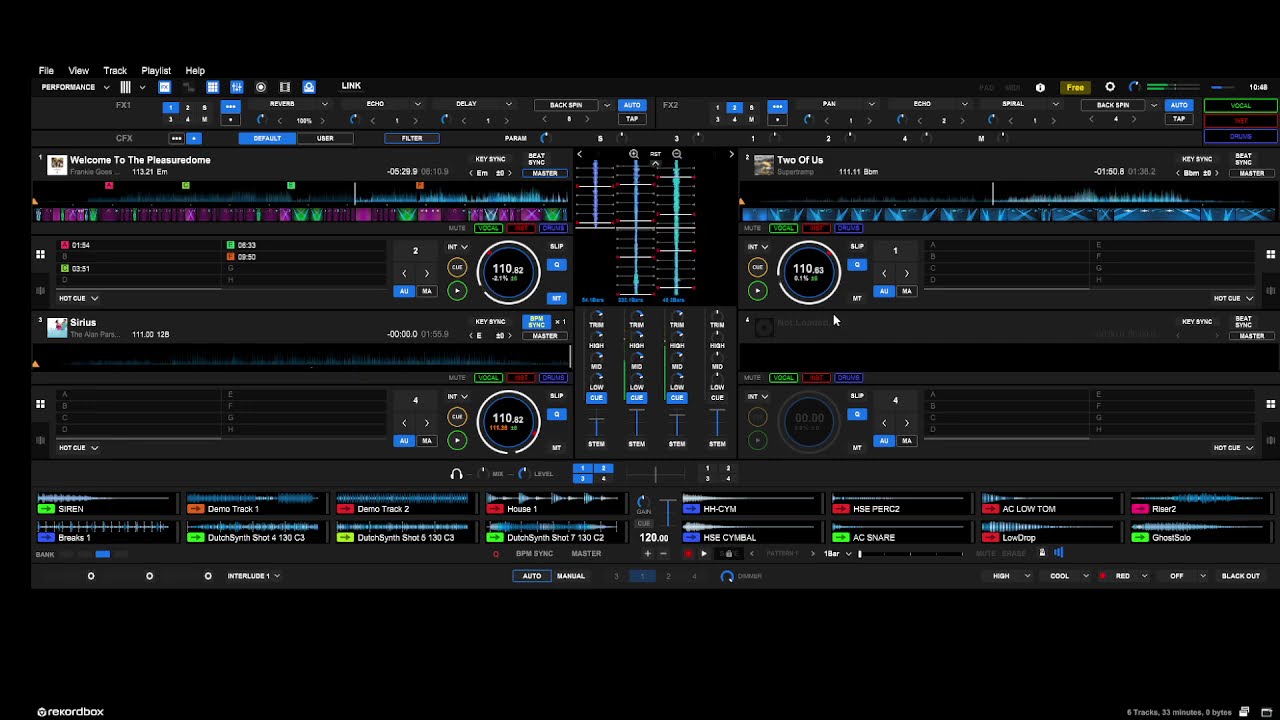Show the sampler deck grid panel
Image resolution: width=1280 pixels, height=720 pixels.
click(213, 87)
